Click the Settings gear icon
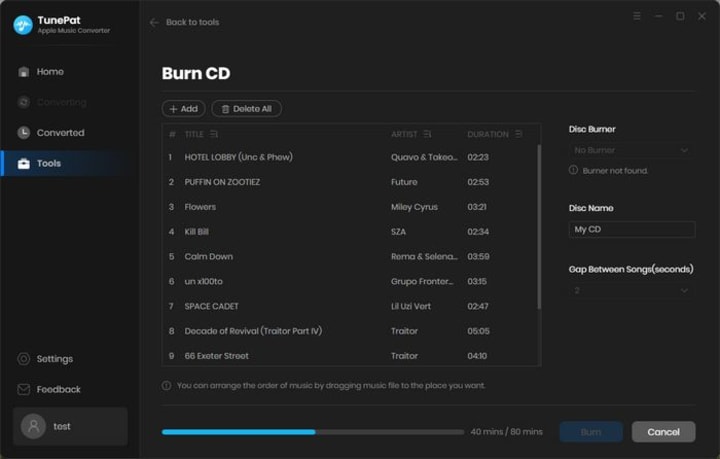720x459 pixels. tap(23, 358)
